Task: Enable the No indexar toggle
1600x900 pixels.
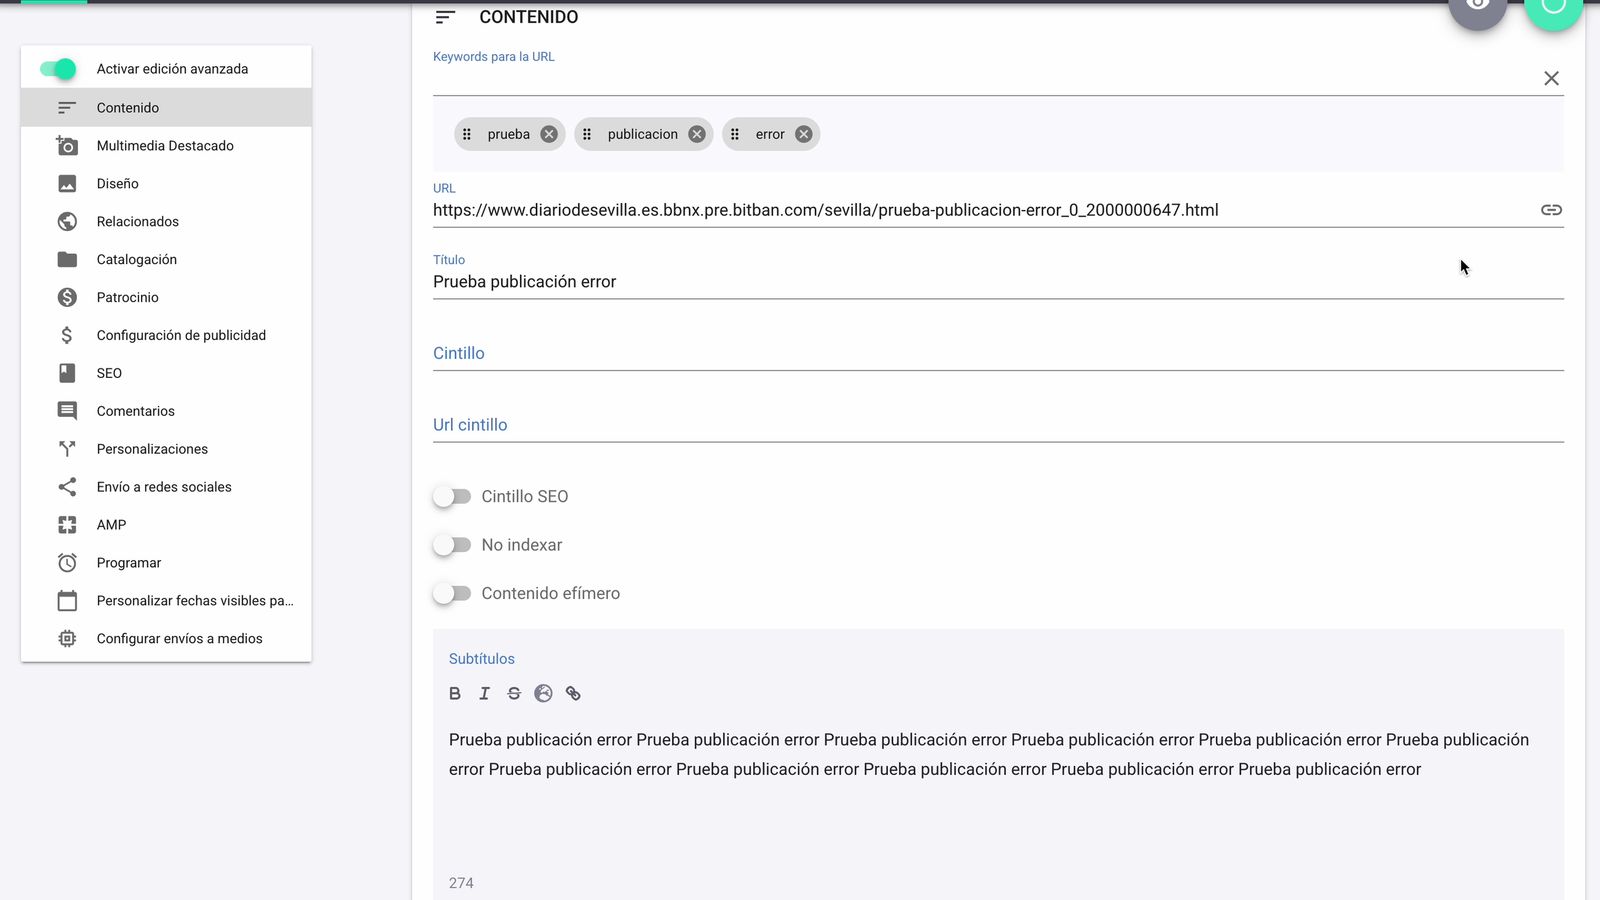Action: click(x=452, y=545)
